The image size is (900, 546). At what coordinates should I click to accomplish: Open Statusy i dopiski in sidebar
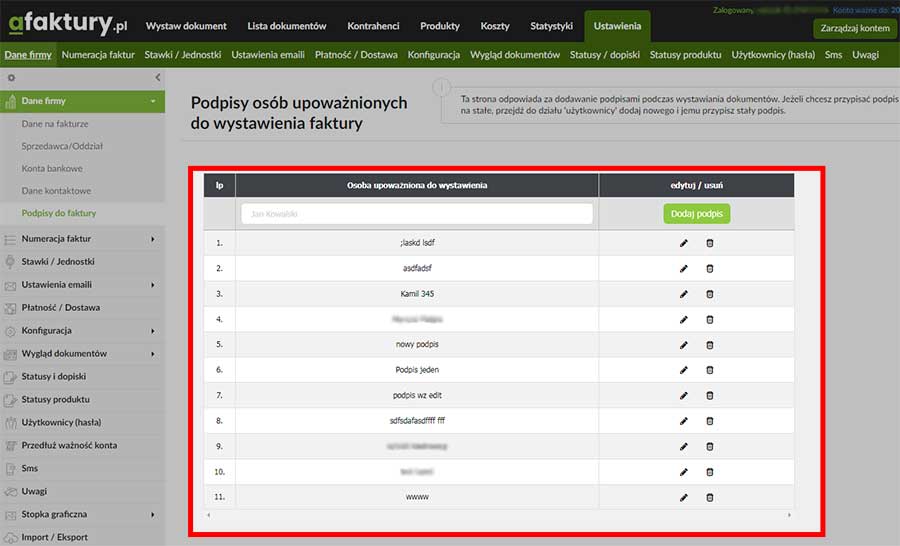point(54,377)
